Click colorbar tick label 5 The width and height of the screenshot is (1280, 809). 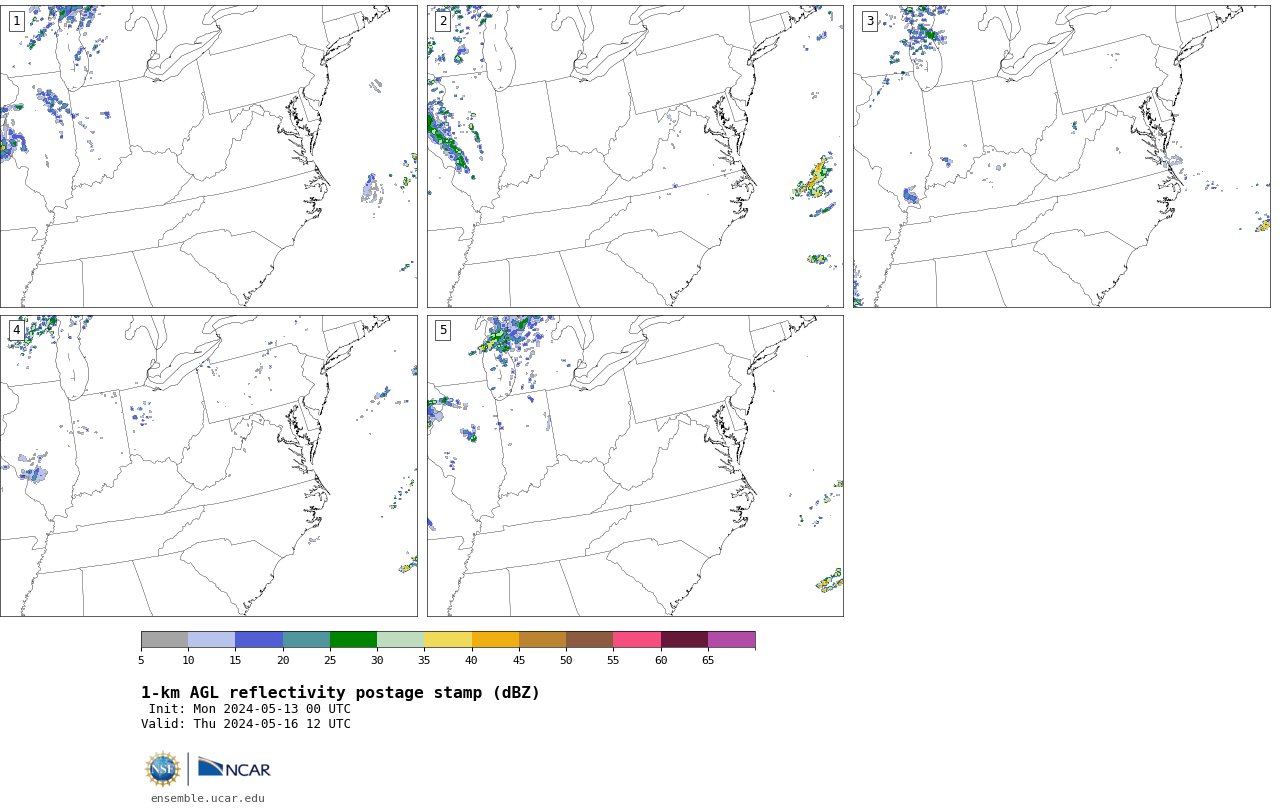[141, 660]
